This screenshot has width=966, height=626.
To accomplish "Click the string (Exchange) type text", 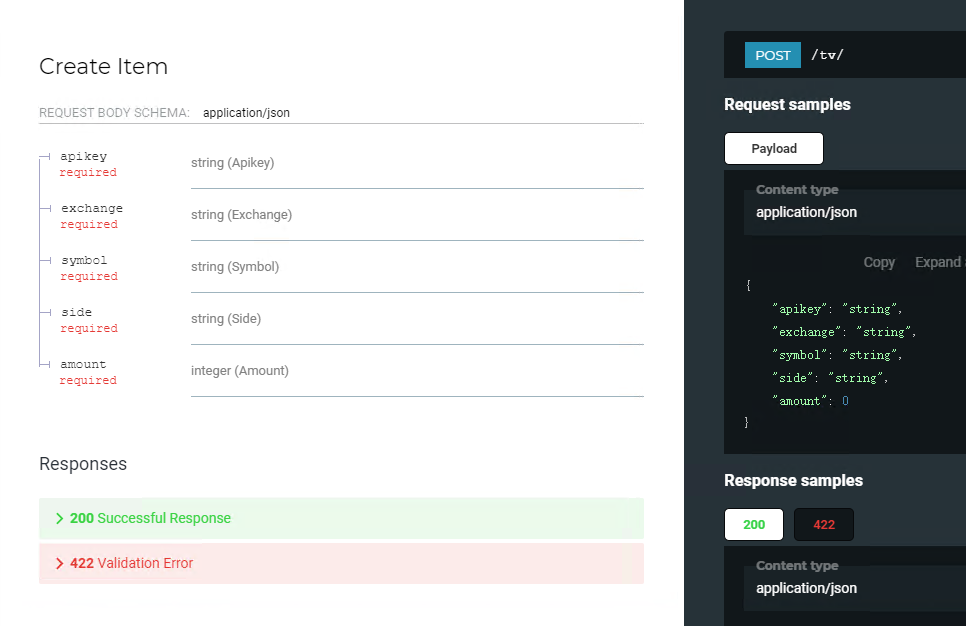I will [x=242, y=214].
